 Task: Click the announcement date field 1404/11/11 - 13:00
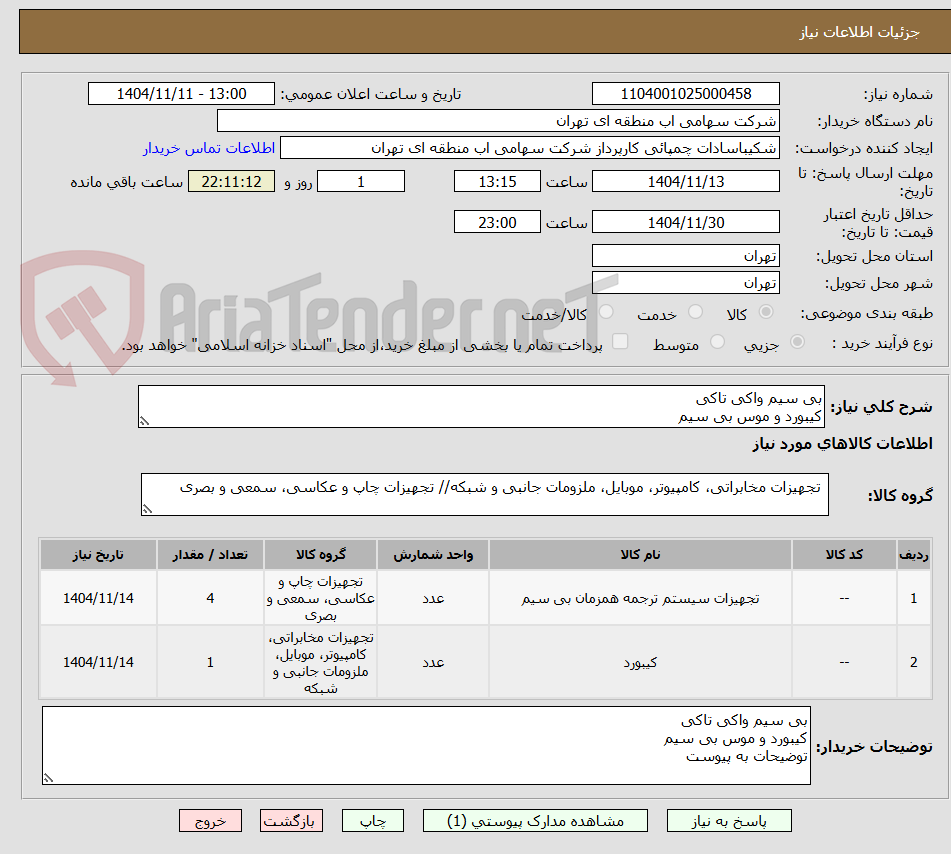tap(181, 94)
